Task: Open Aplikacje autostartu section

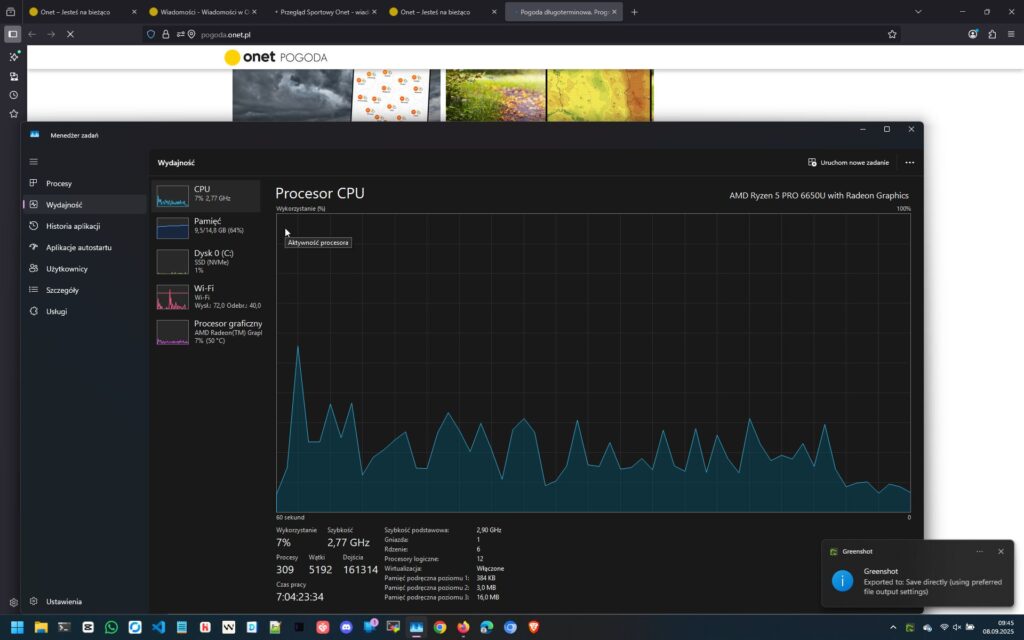Action: point(78,247)
